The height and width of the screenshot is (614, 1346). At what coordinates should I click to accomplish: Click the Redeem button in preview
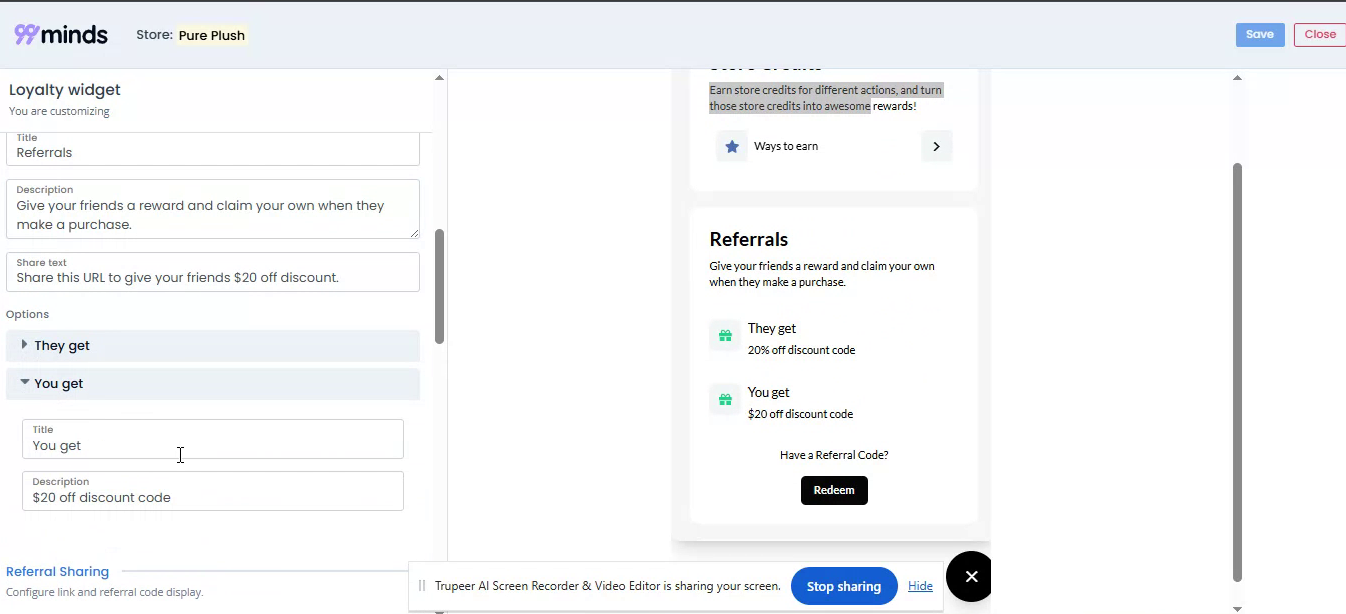[x=834, y=490]
